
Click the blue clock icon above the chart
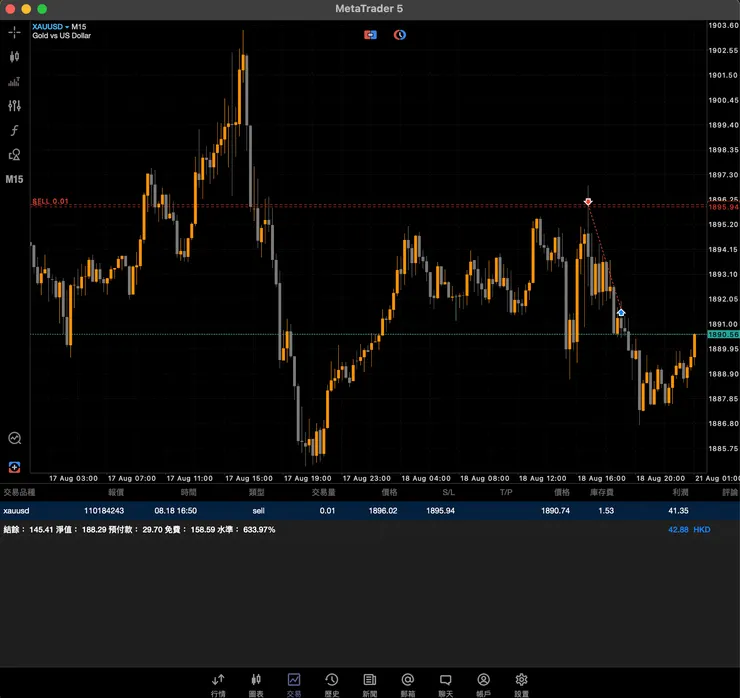399,34
